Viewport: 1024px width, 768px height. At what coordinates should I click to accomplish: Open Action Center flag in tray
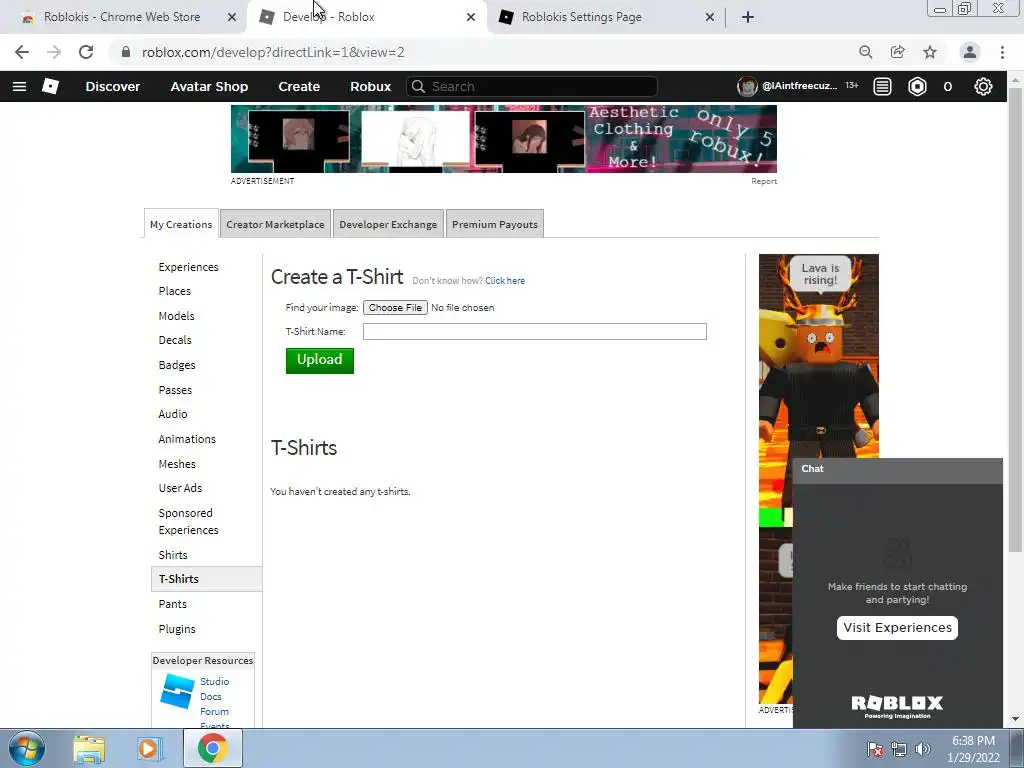[x=875, y=749]
